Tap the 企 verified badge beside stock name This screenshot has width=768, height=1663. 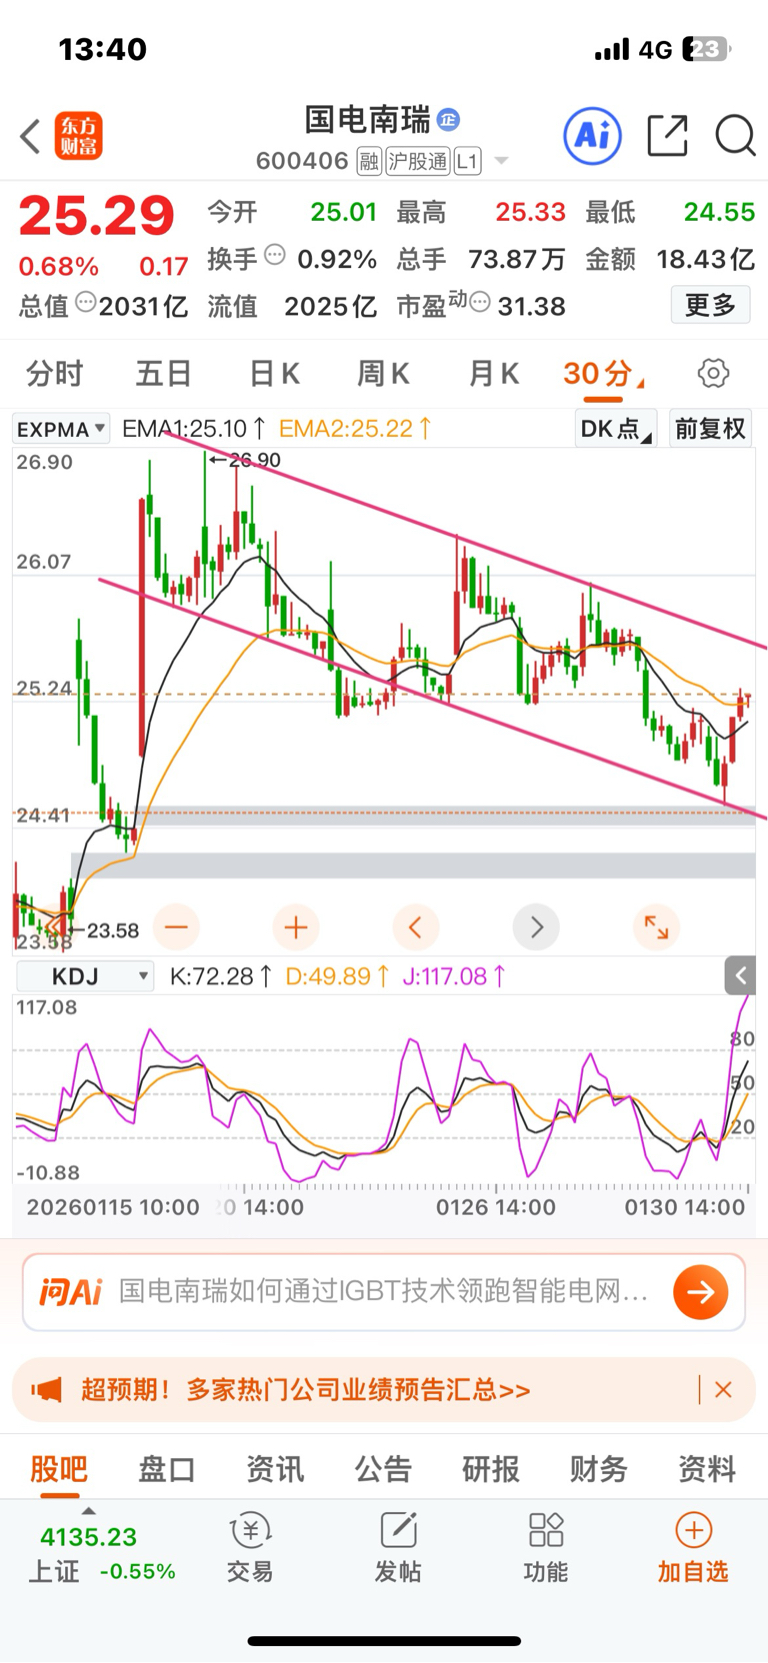tap(448, 120)
